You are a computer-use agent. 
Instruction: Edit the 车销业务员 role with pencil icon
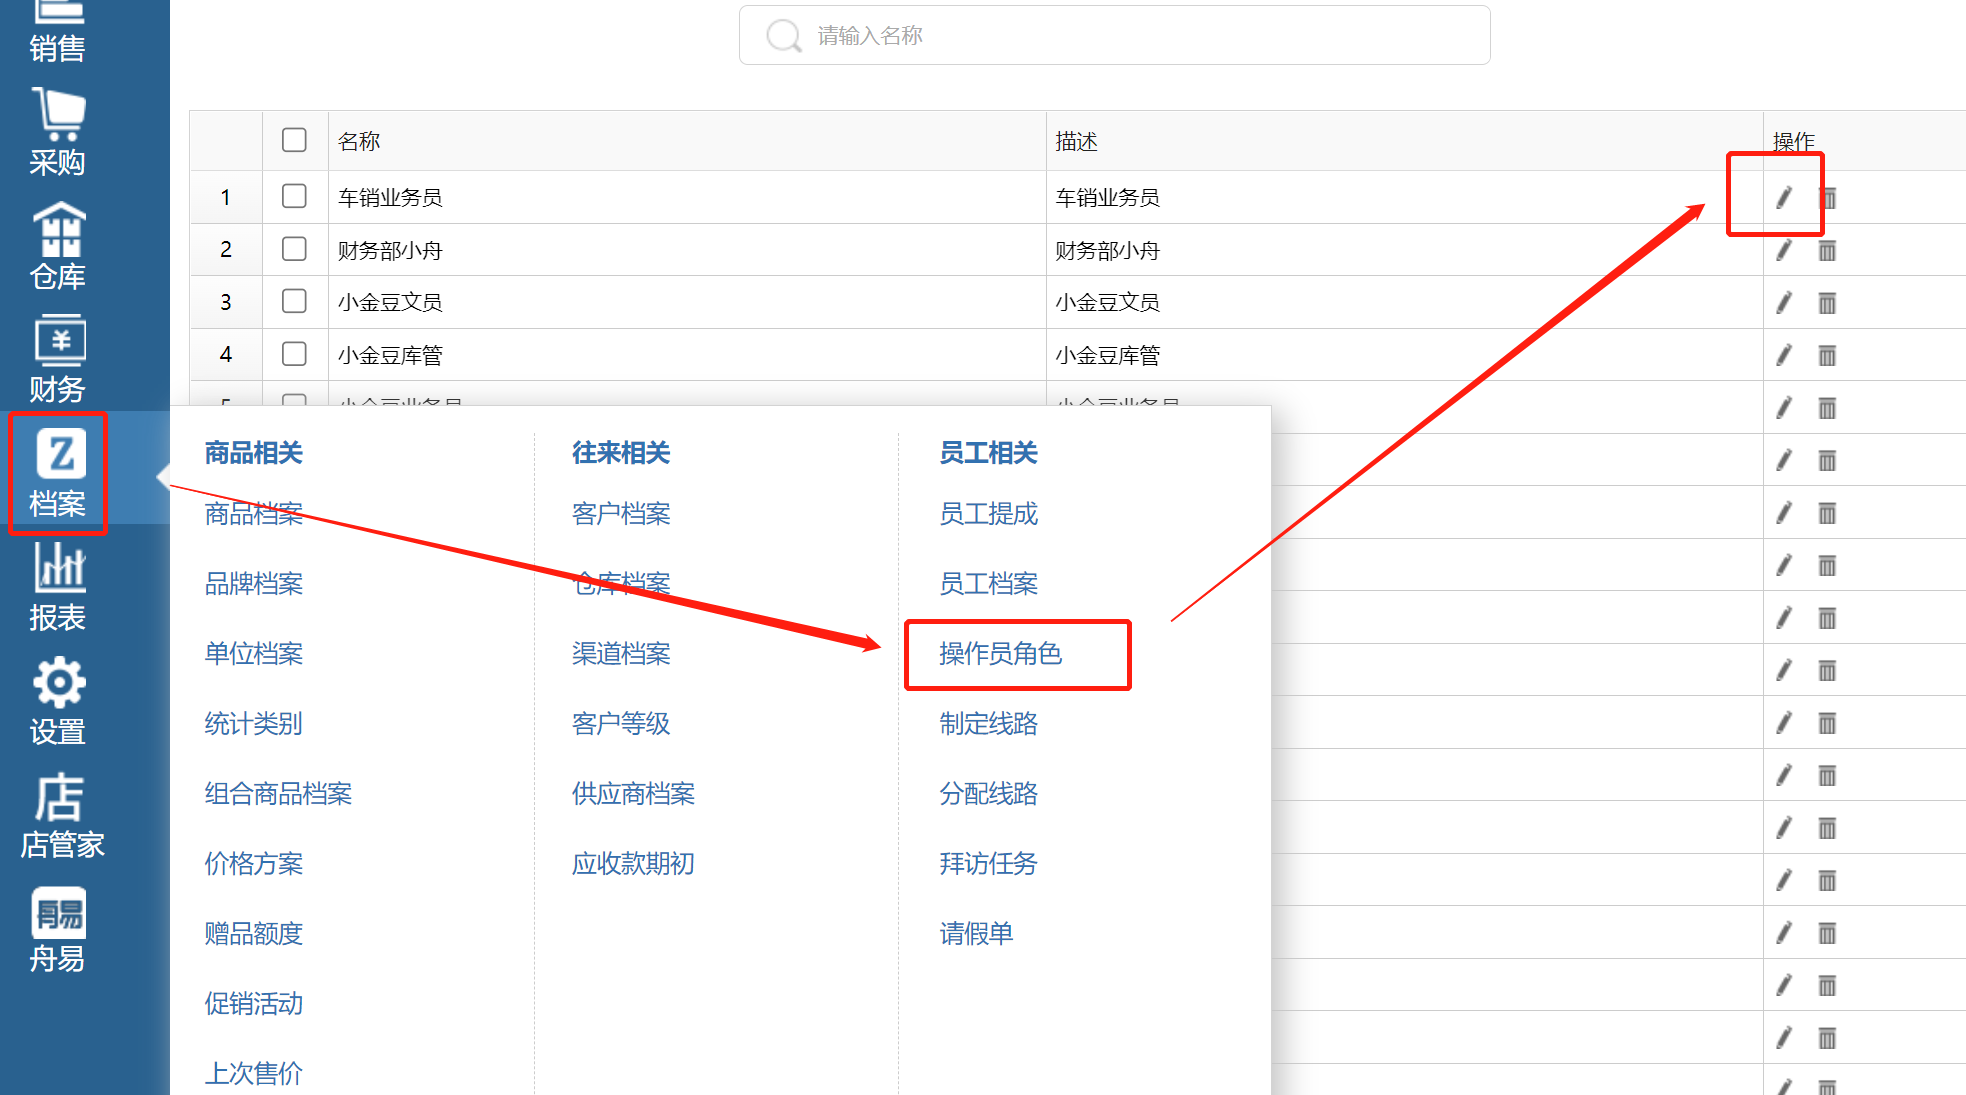(1783, 198)
